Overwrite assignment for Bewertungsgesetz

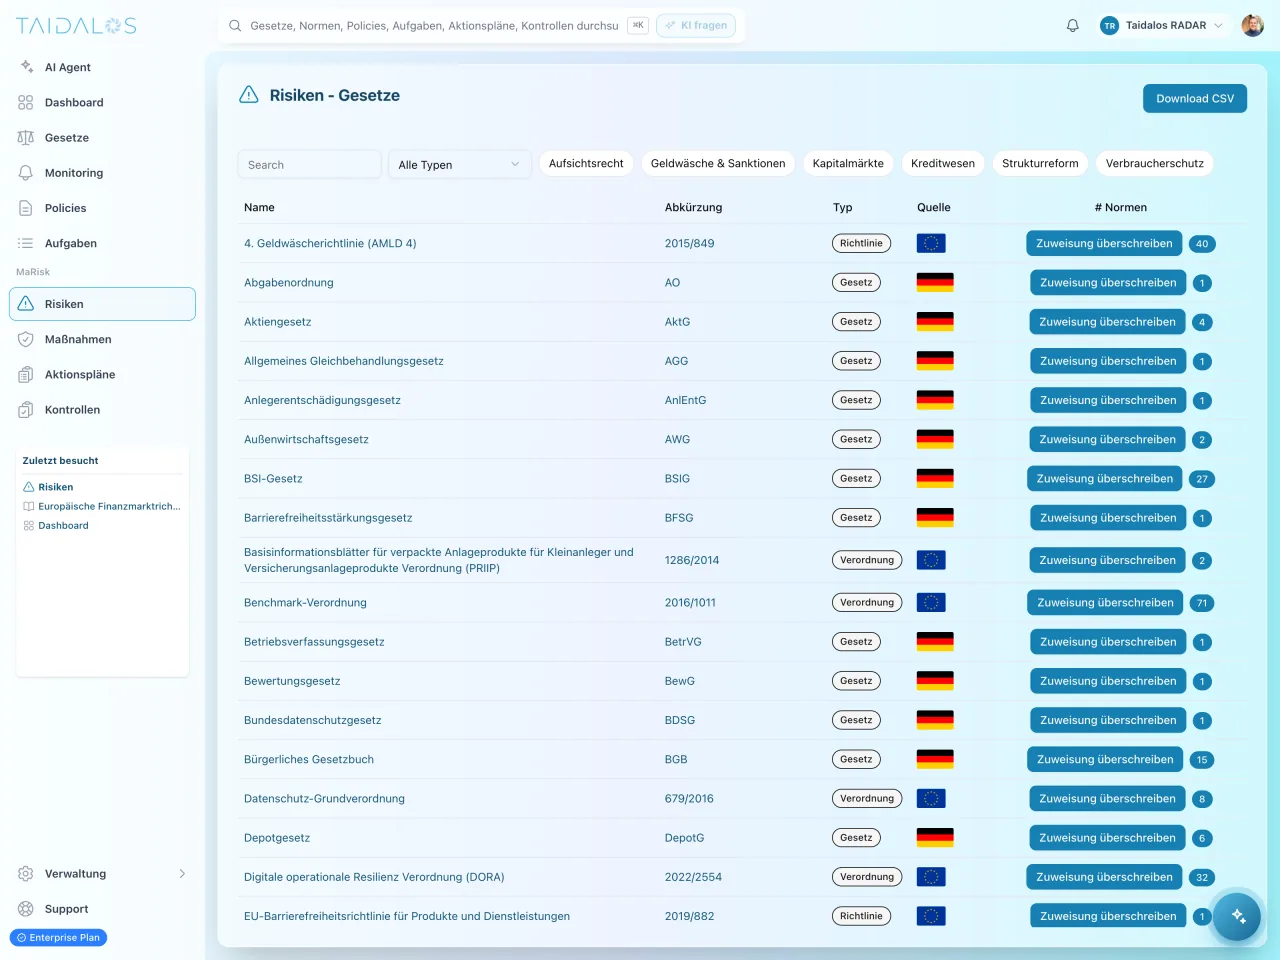[1108, 682]
